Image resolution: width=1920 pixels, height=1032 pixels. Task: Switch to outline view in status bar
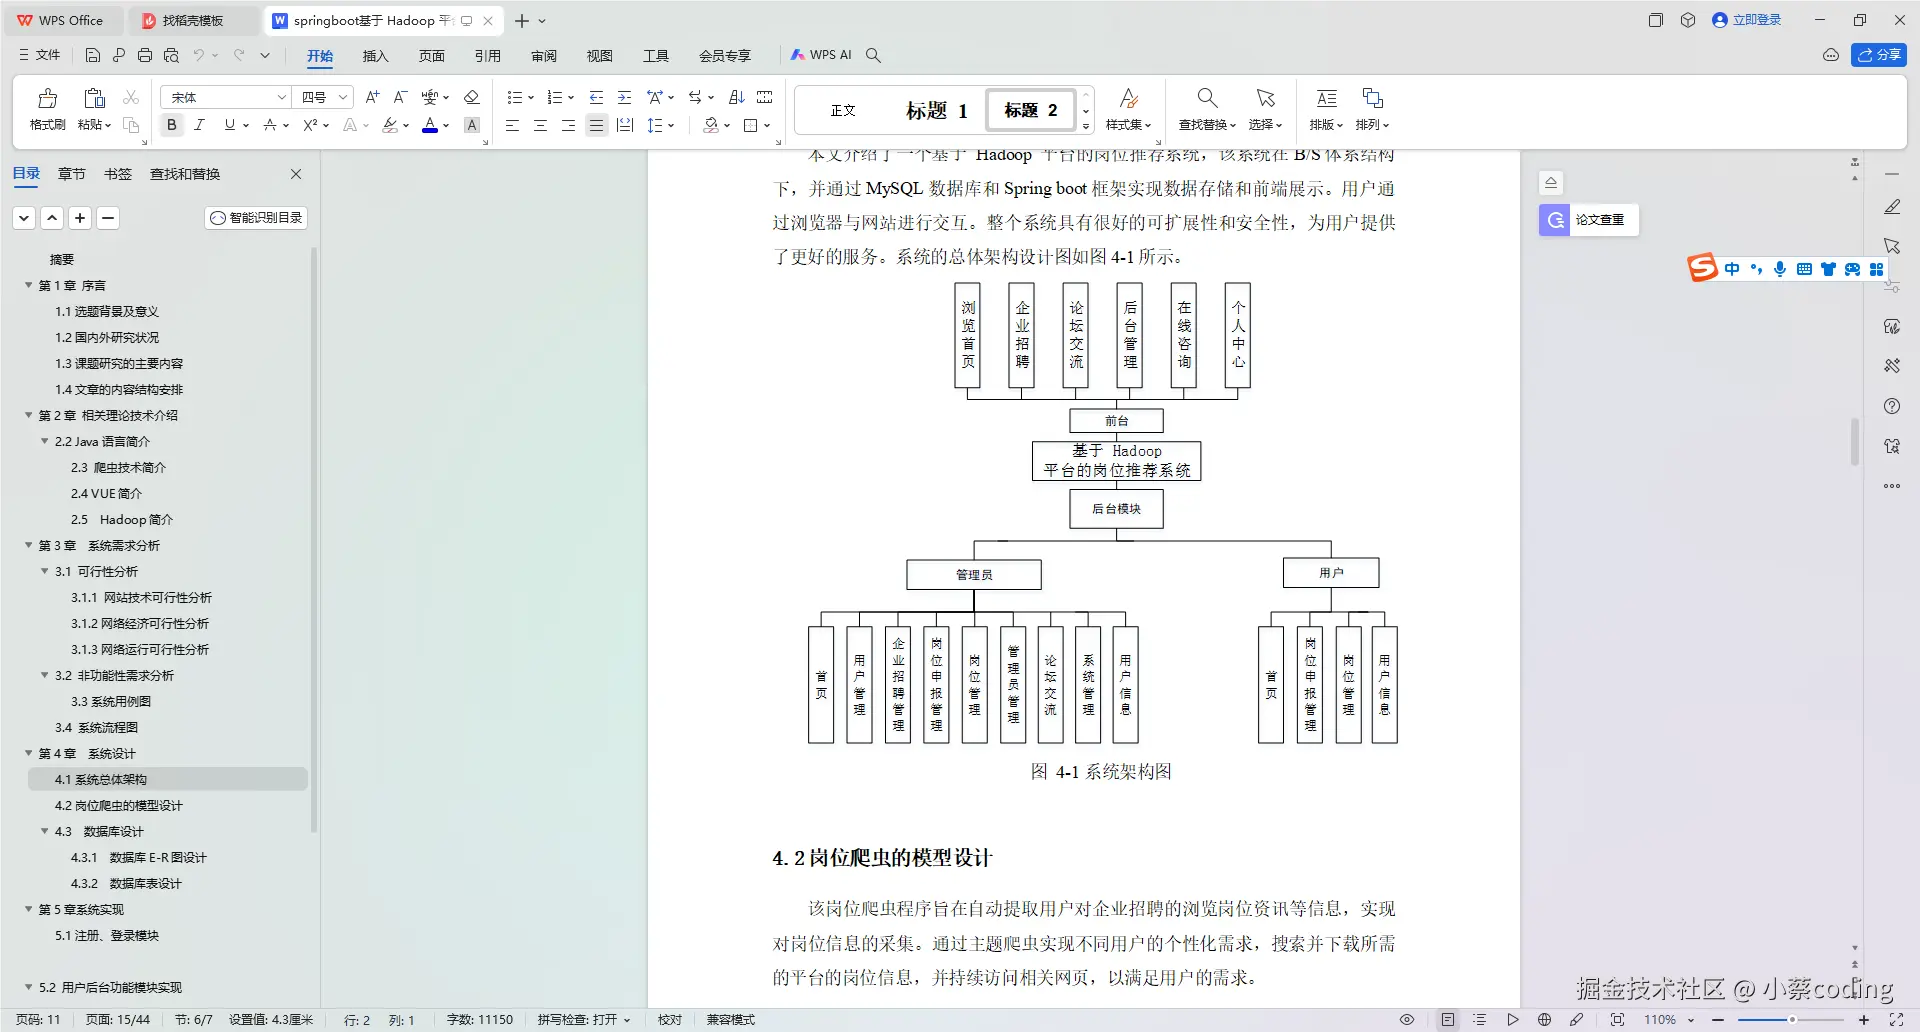(x=1480, y=1020)
